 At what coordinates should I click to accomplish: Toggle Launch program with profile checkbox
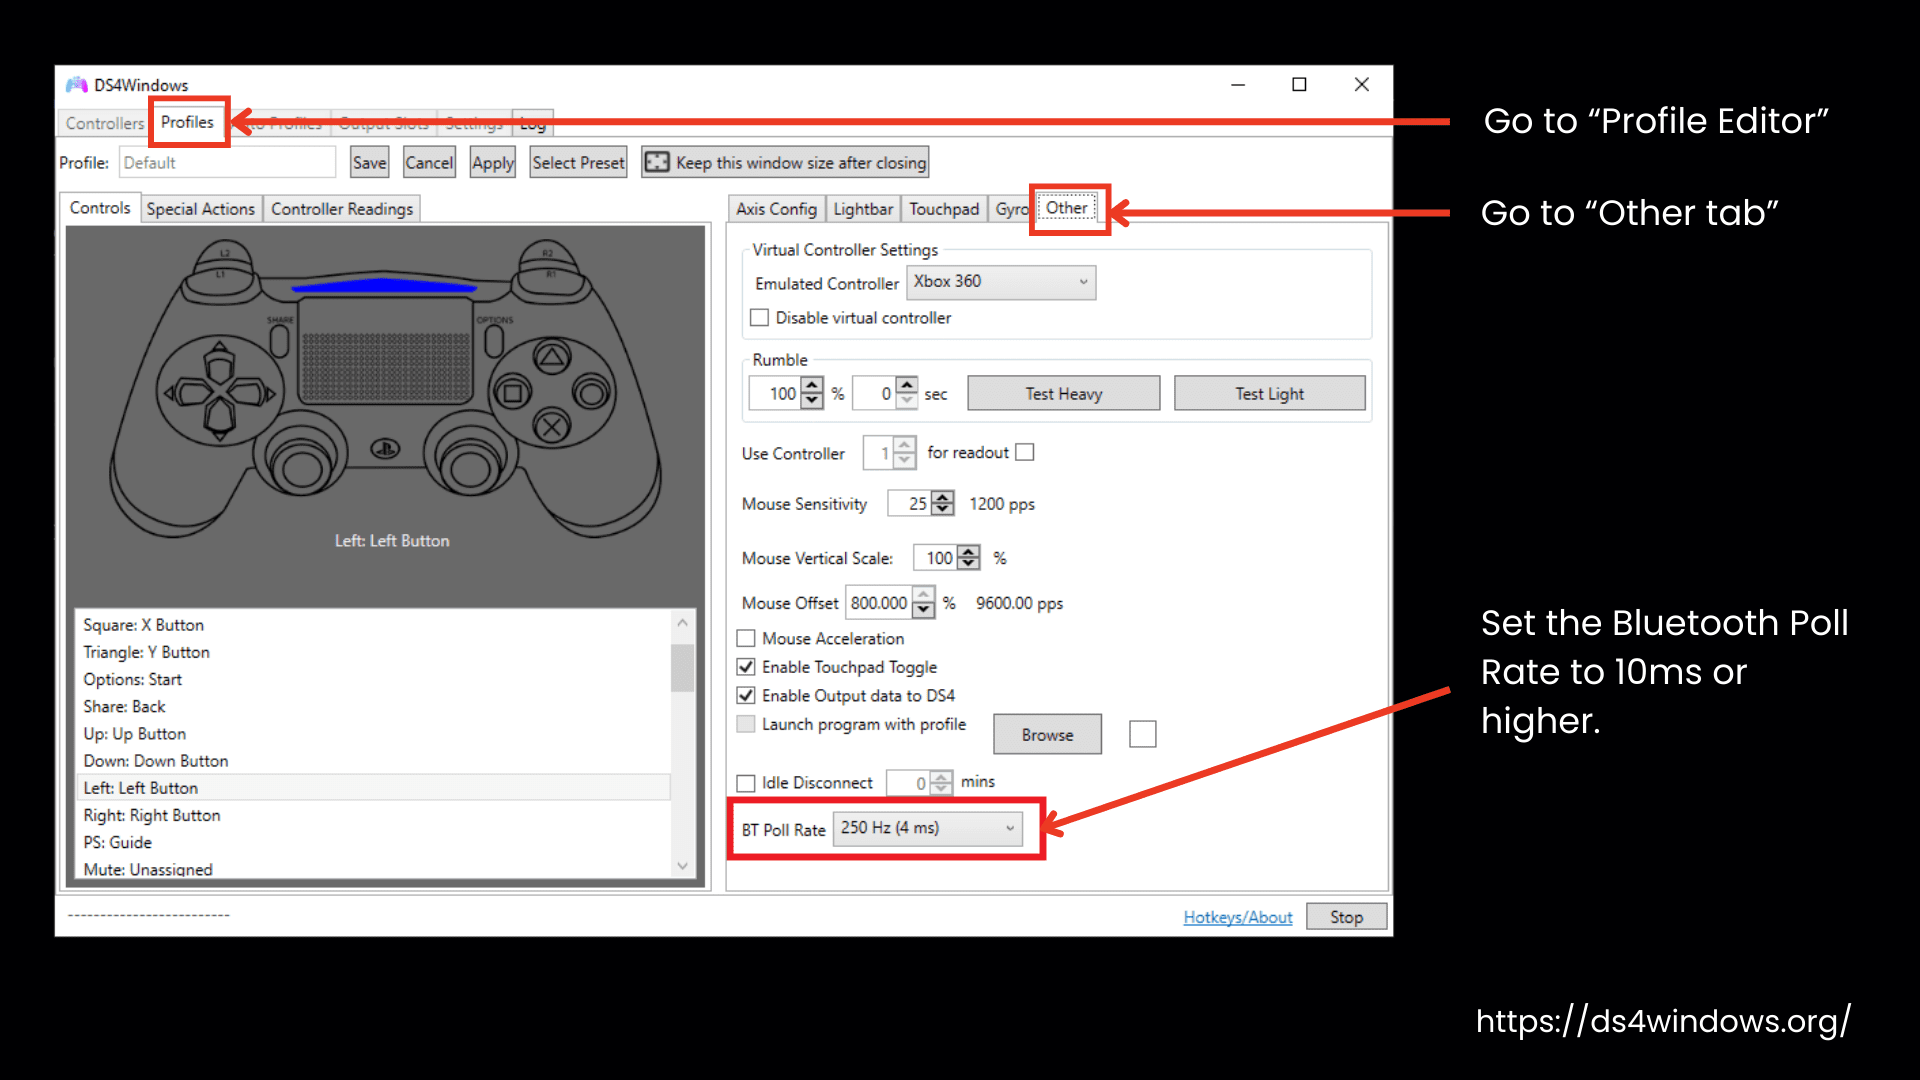coord(746,724)
